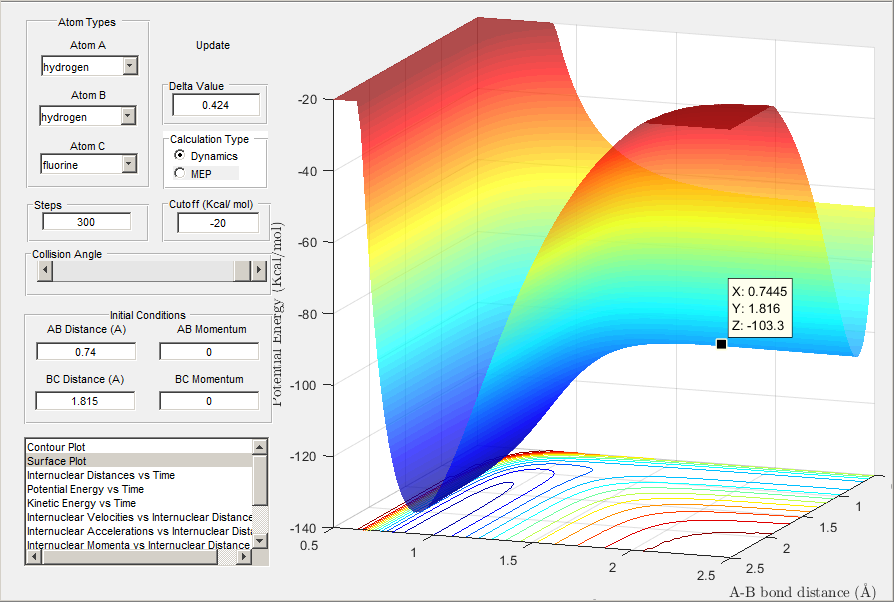This screenshot has height=602, width=894.
Task: Select Surface Plot in the list
Action: 139,461
